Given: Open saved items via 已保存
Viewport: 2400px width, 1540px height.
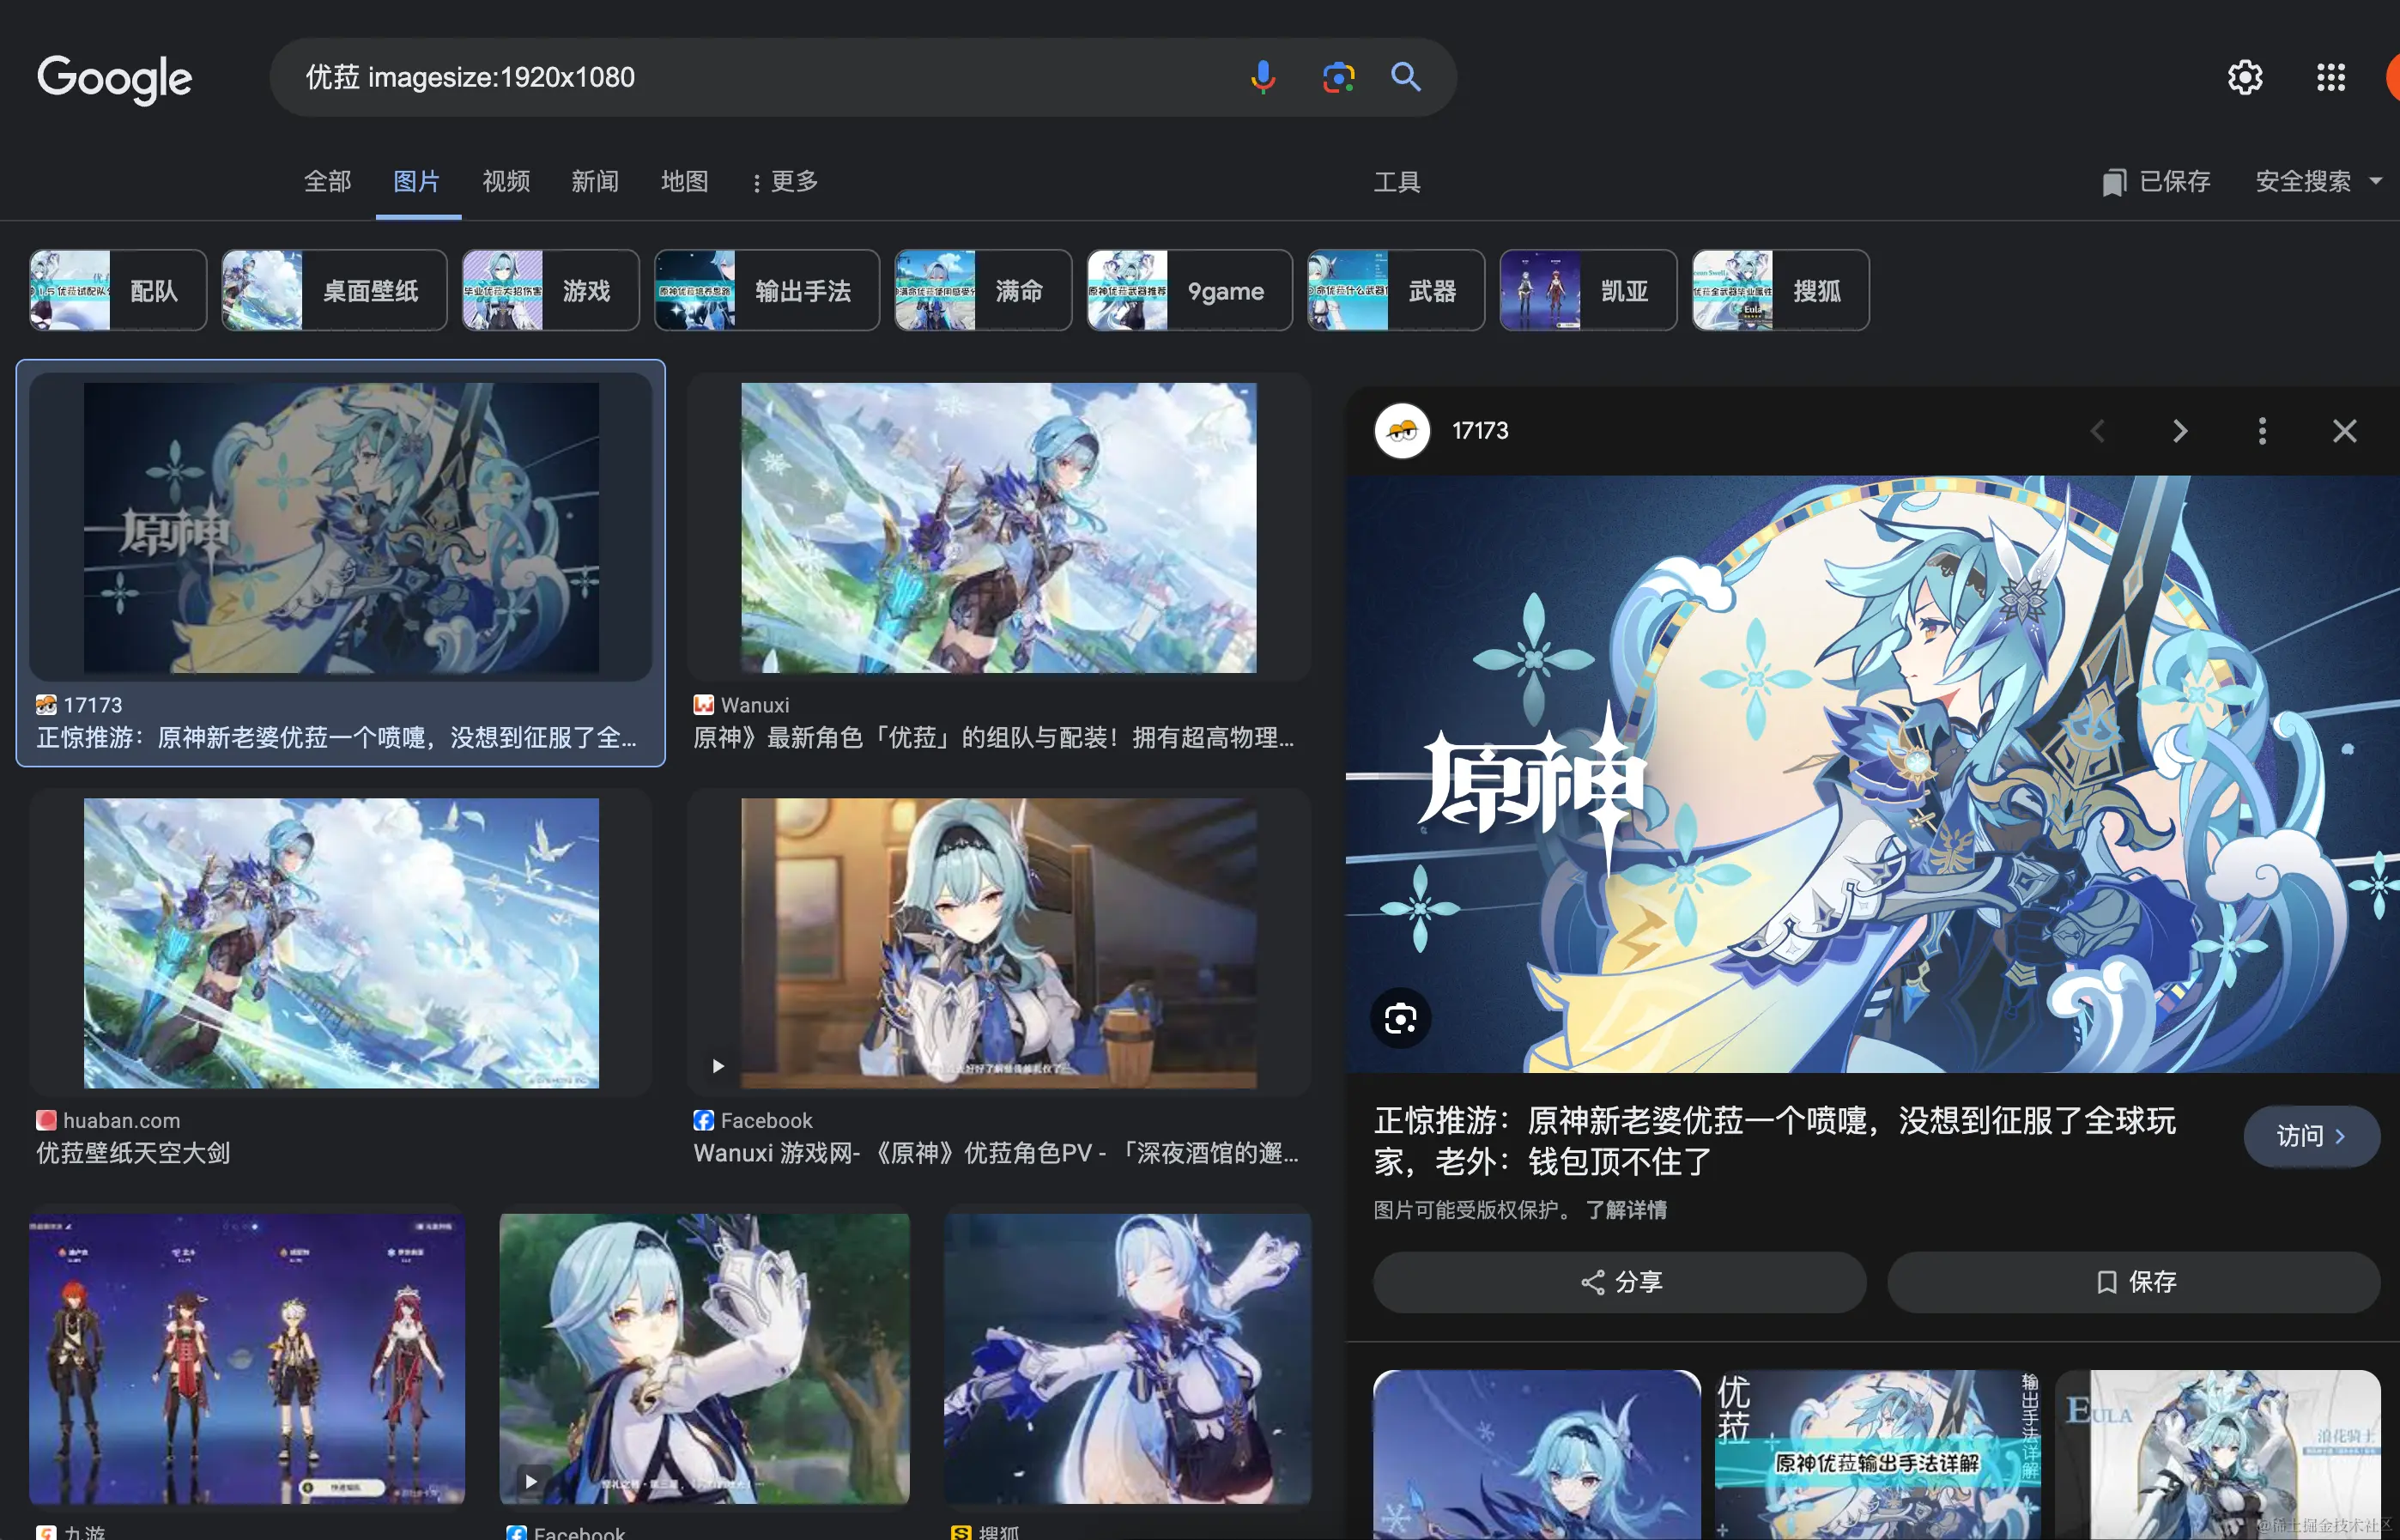Looking at the screenshot, I should [2155, 181].
